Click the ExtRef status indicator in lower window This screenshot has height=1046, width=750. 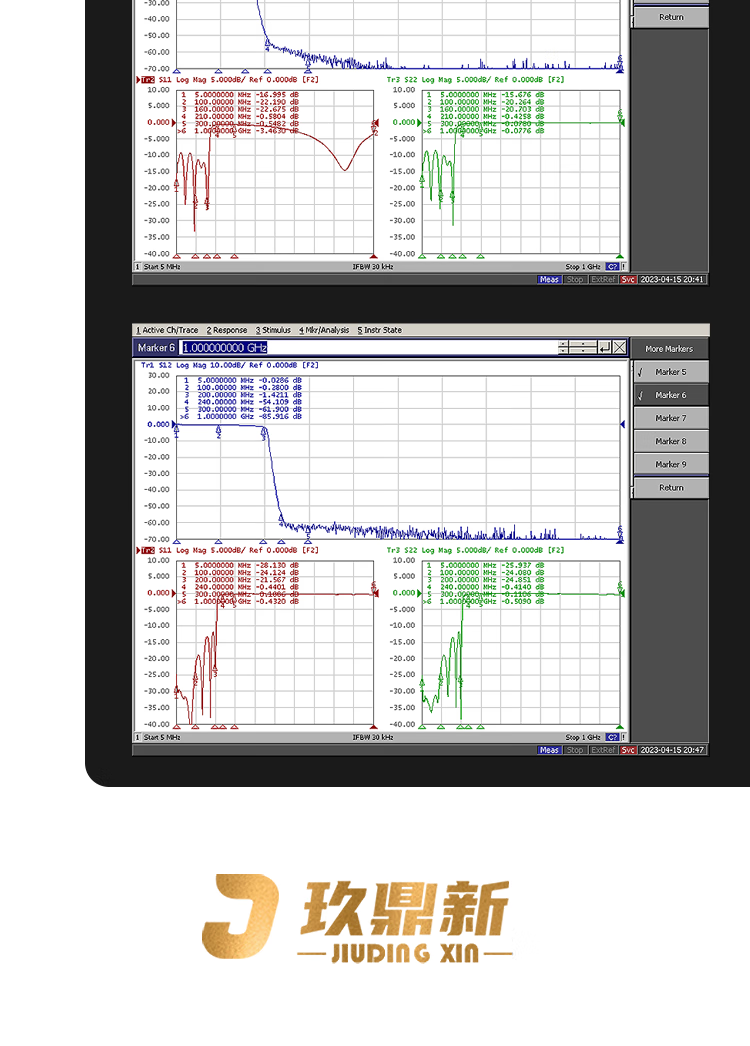[603, 750]
